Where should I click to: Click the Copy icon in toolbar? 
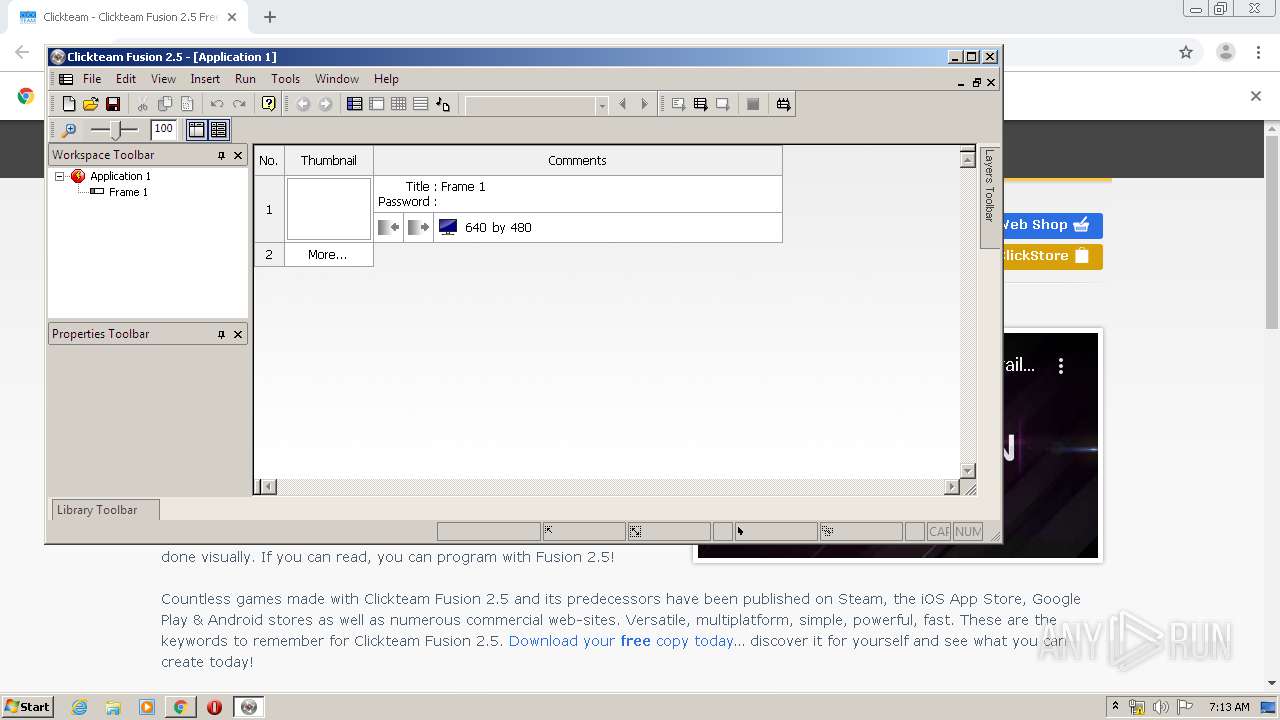tap(165, 104)
